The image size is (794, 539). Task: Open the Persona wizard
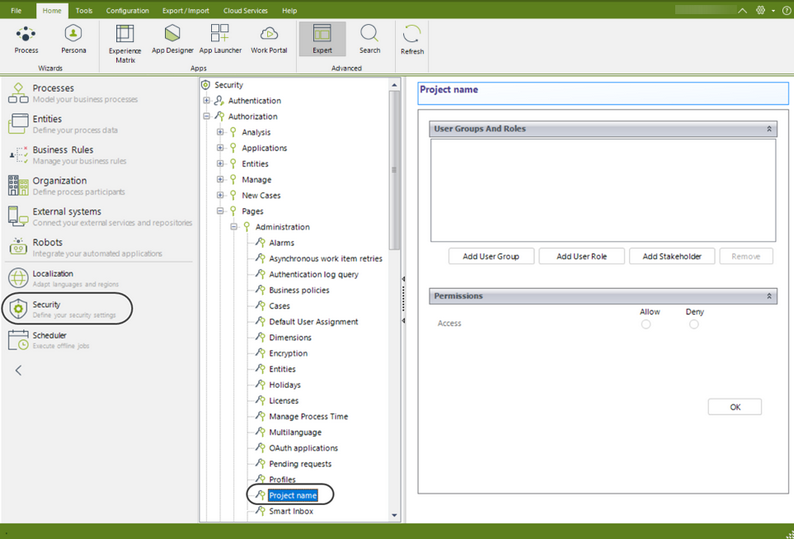[x=73, y=40]
